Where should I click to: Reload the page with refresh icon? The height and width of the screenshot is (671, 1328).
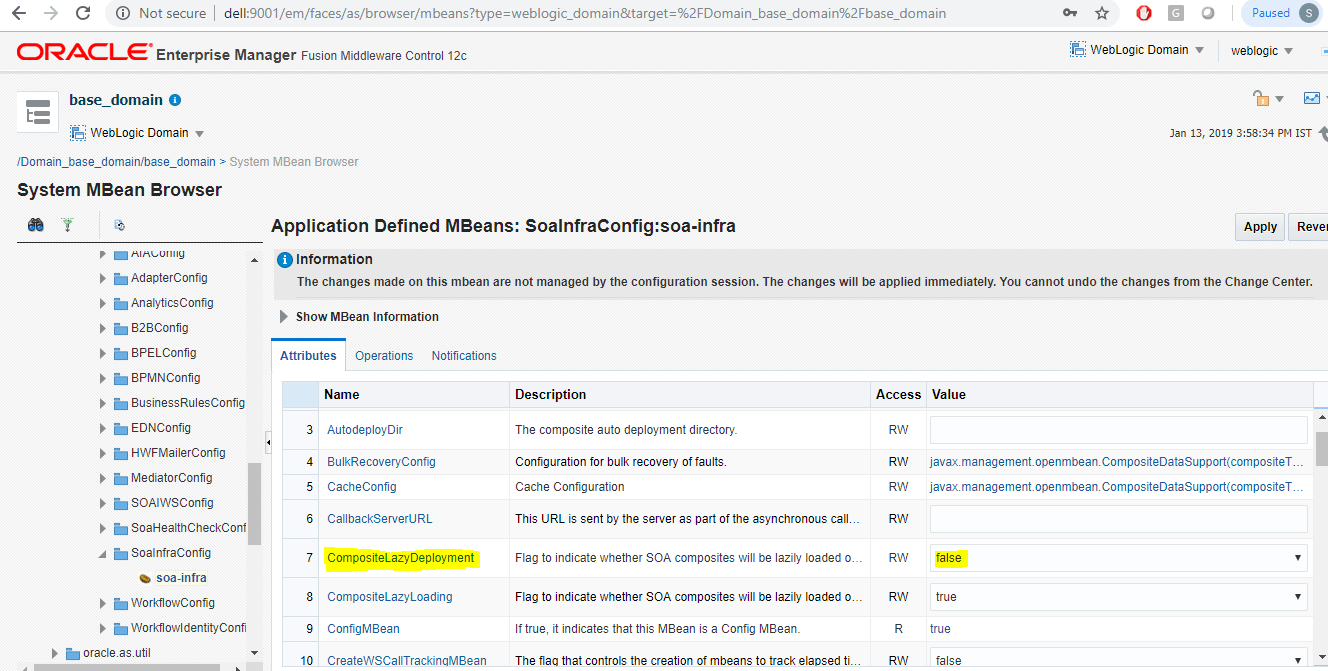pyautogui.click(x=84, y=13)
